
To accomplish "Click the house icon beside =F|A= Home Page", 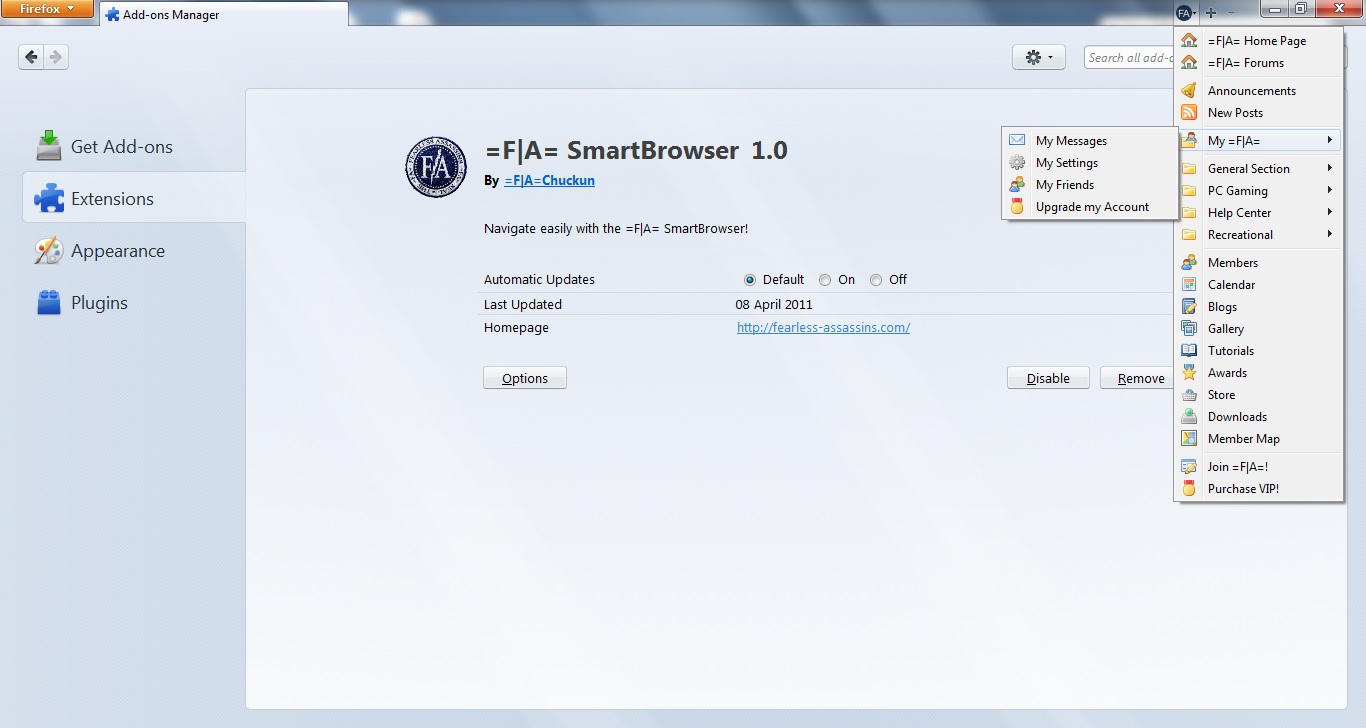I will (x=1189, y=41).
